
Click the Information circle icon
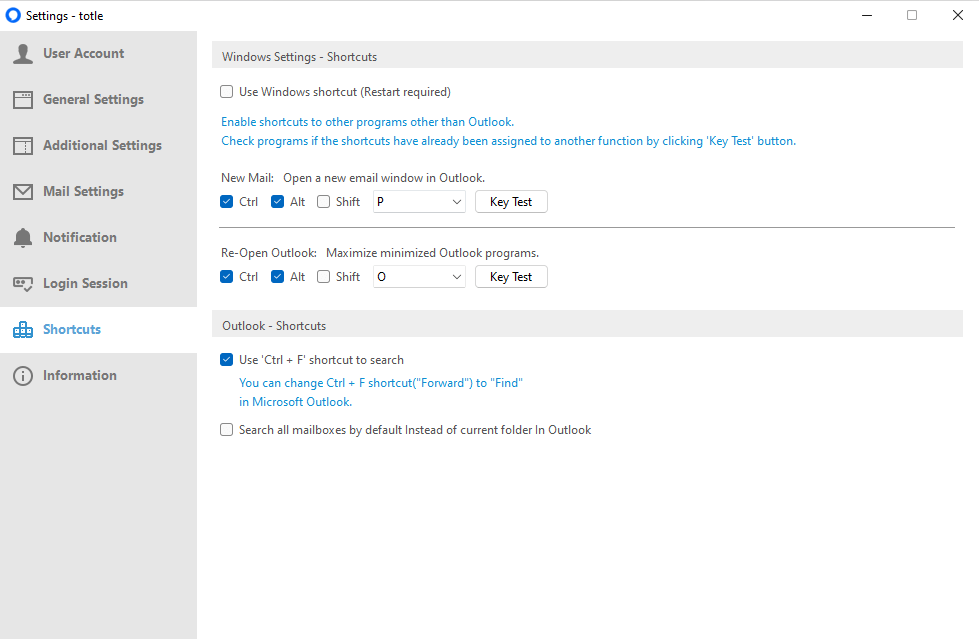(23, 375)
